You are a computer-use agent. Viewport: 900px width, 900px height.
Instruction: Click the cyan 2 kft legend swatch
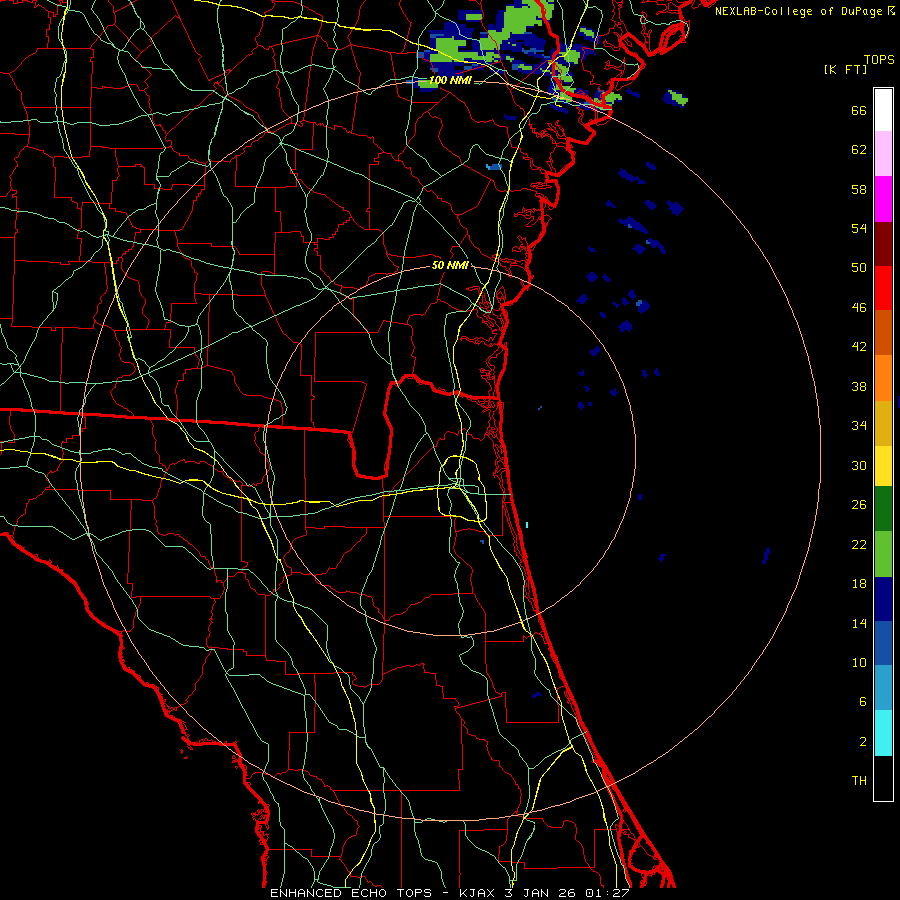pyautogui.click(x=883, y=733)
